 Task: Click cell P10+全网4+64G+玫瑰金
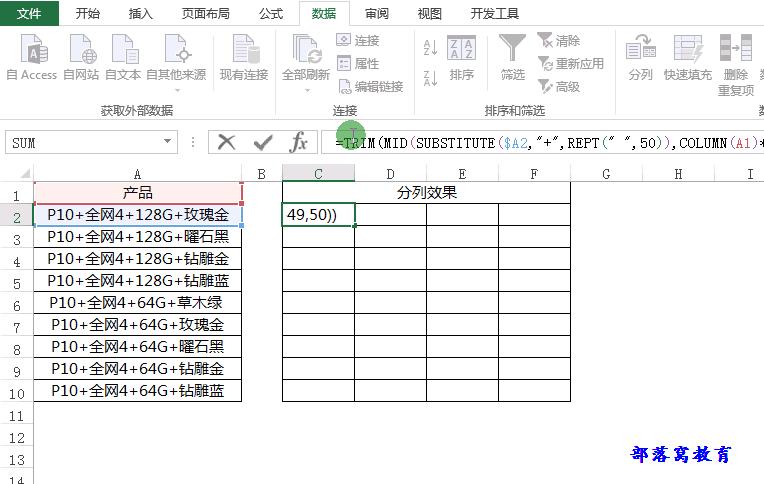(138, 325)
